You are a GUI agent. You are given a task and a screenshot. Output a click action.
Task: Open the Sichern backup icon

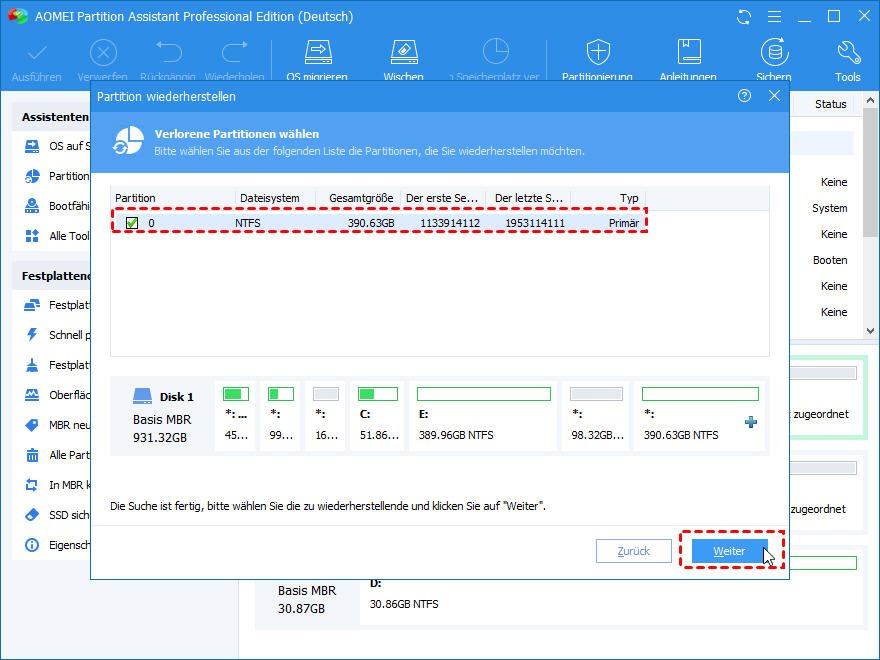click(774, 52)
